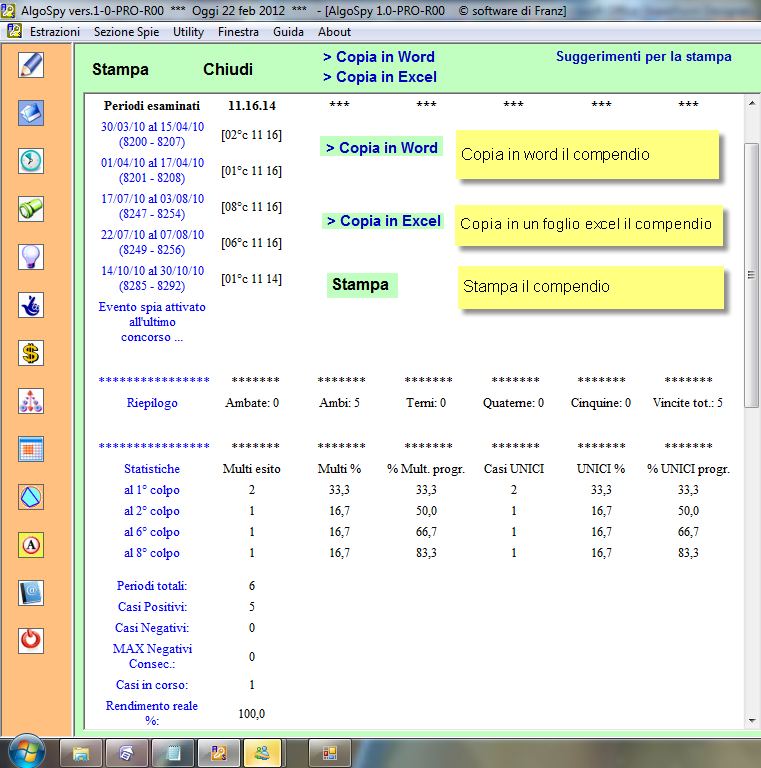Select period 01/04/10 al 17/04/10
Viewport: 761px width, 768px height.
click(x=152, y=170)
